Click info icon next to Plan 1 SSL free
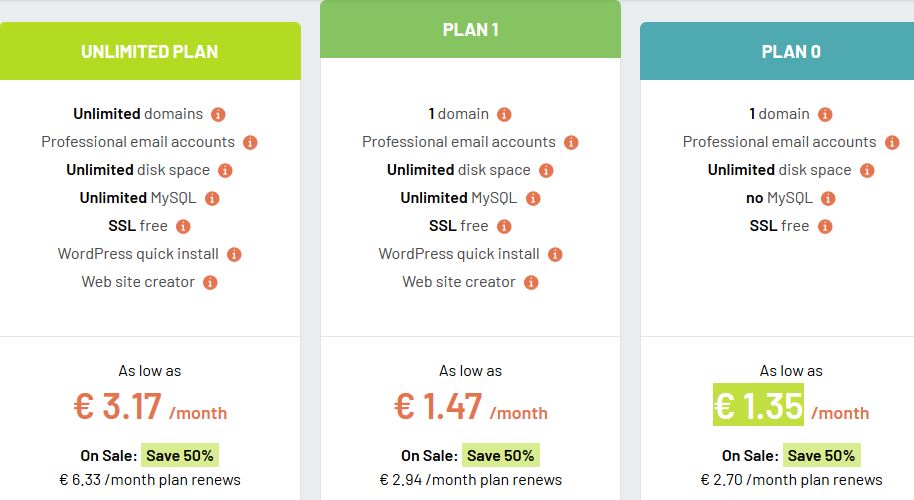The height and width of the screenshot is (500, 914). click(x=504, y=226)
